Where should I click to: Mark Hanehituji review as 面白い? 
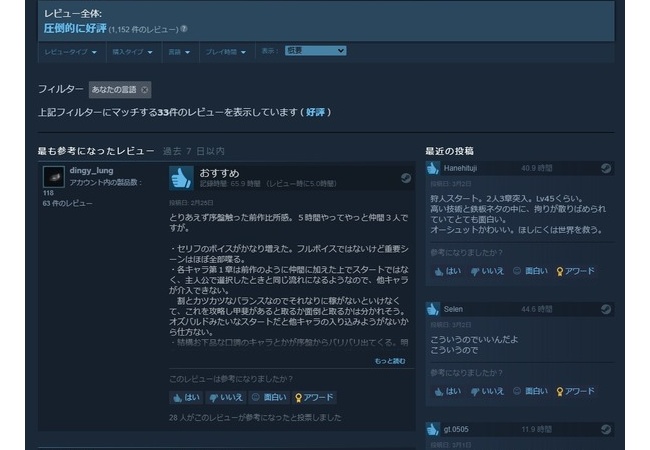(x=530, y=271)
